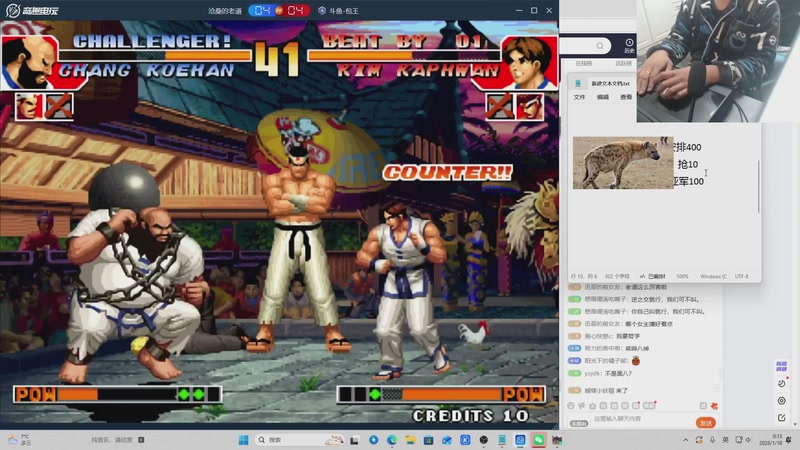
Task: Click the 英 input language indicator
Action: 725,440
